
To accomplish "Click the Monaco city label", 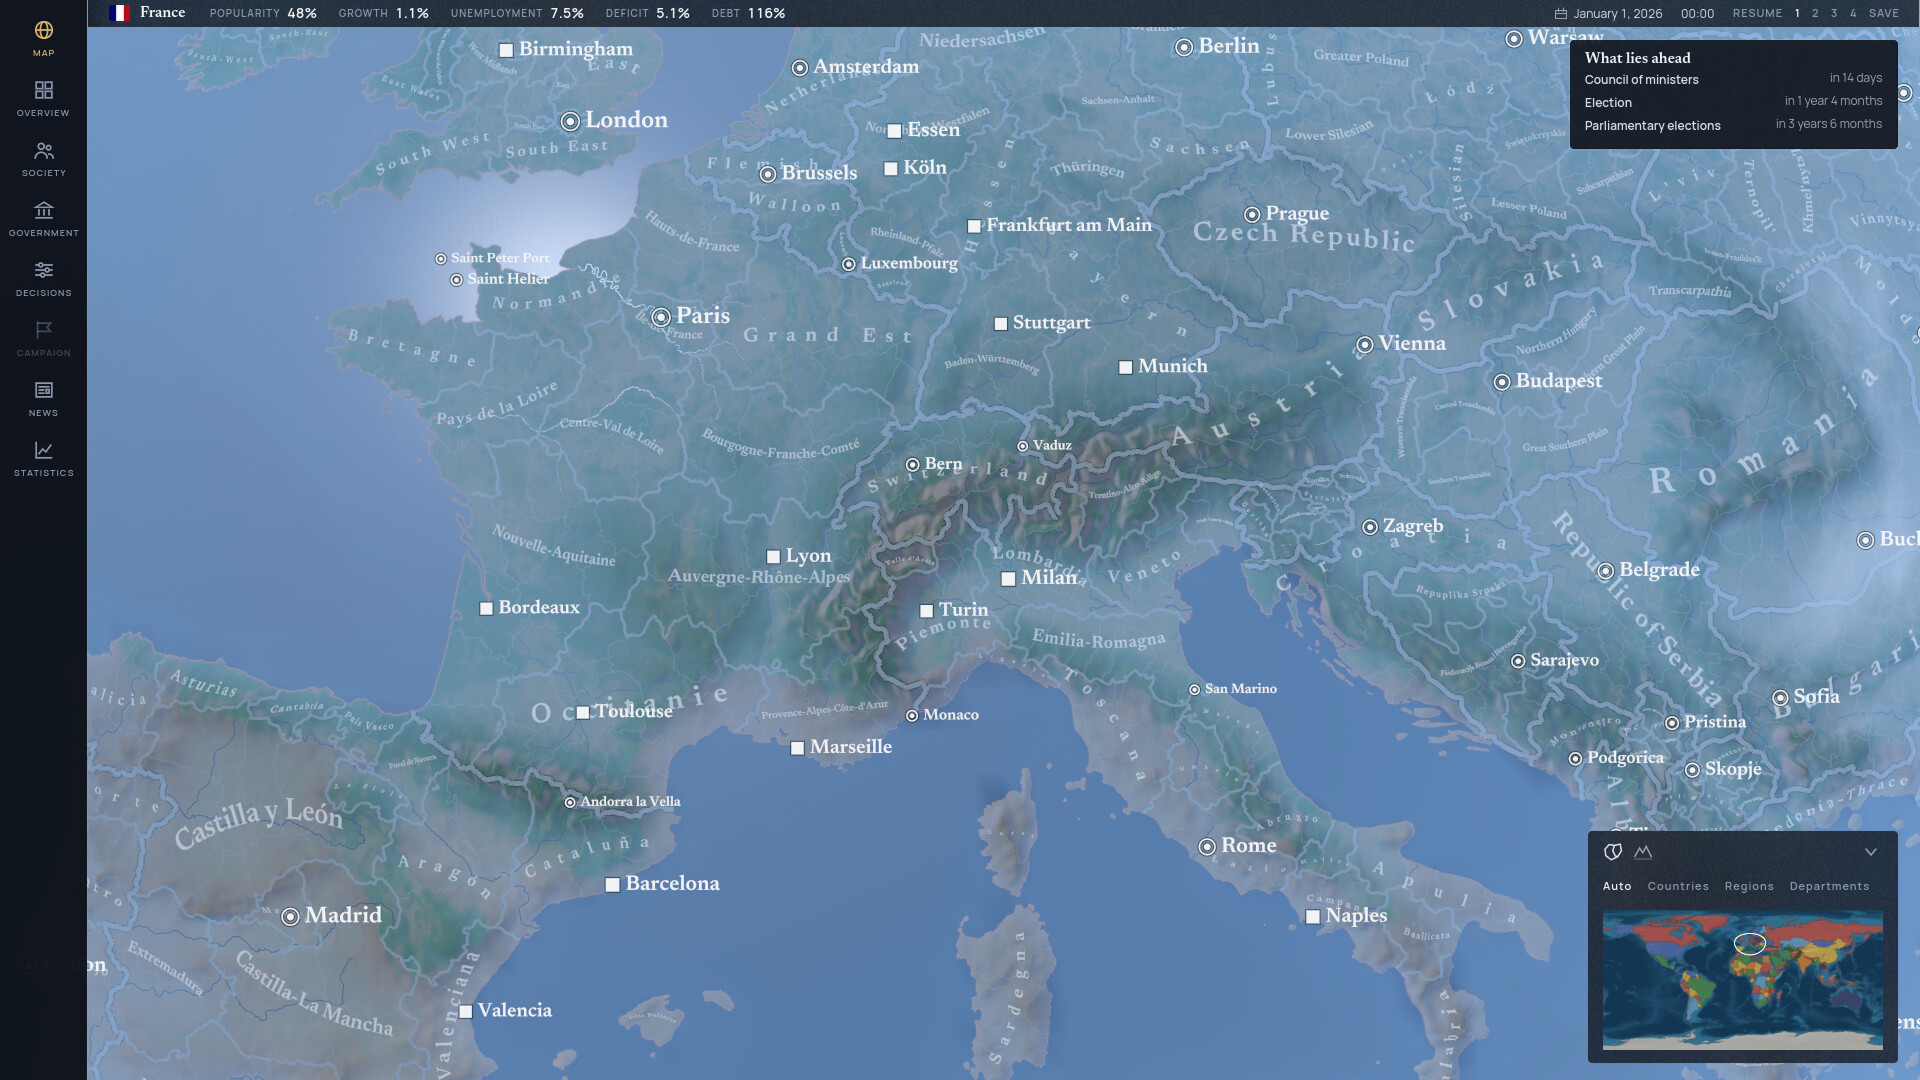I will pos(951,715).
